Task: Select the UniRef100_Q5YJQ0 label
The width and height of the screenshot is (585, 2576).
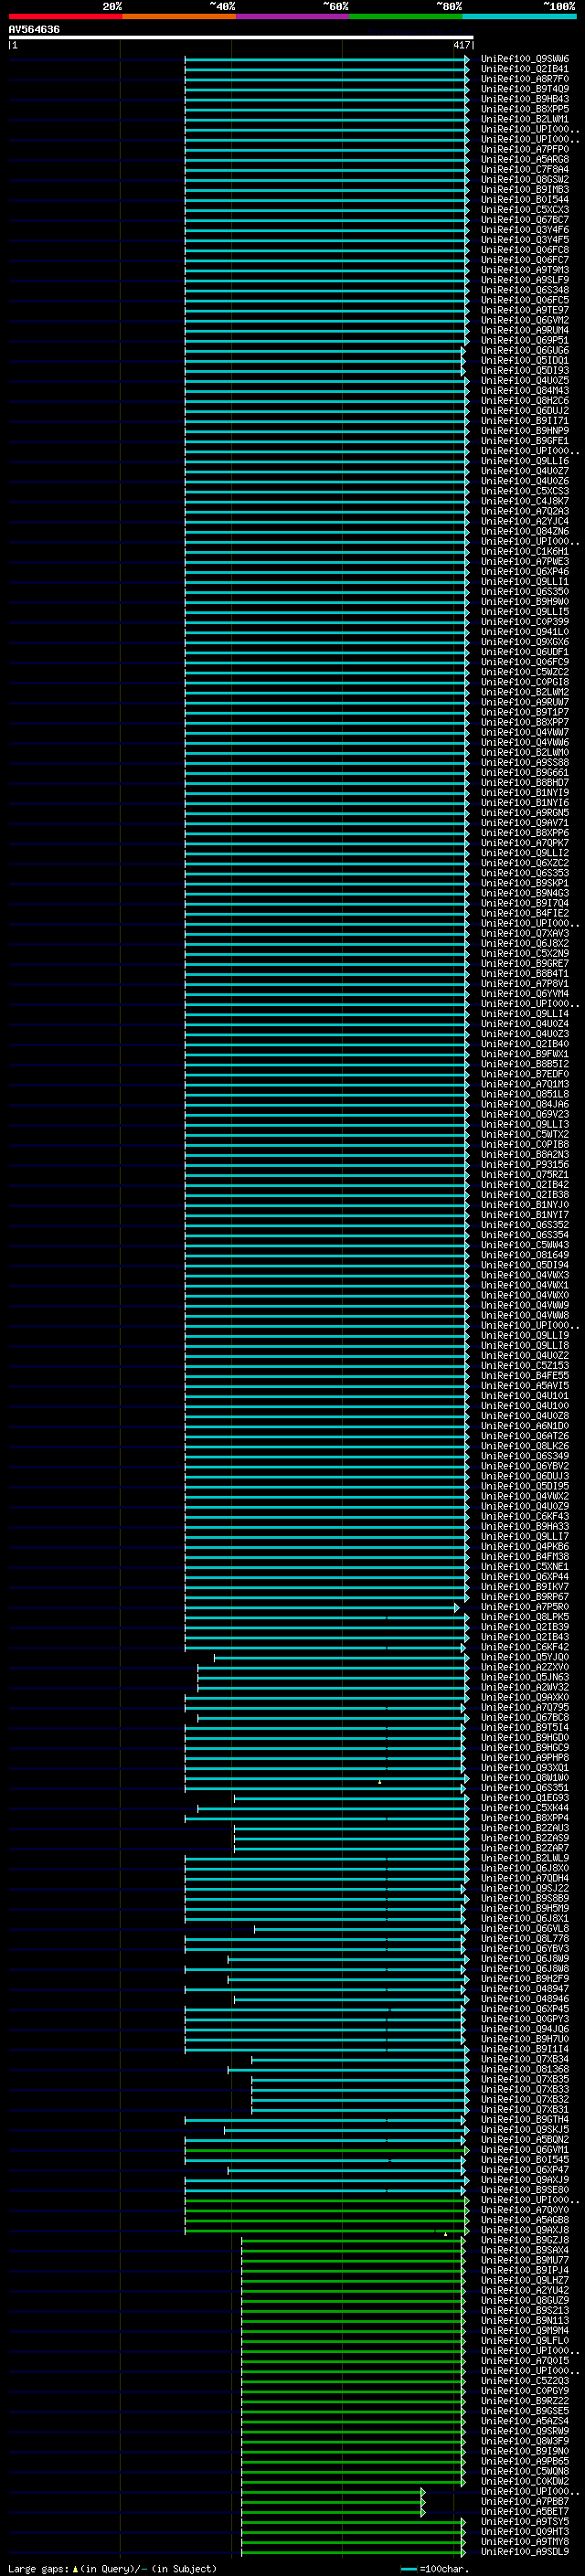Action: click(525, 1657)
